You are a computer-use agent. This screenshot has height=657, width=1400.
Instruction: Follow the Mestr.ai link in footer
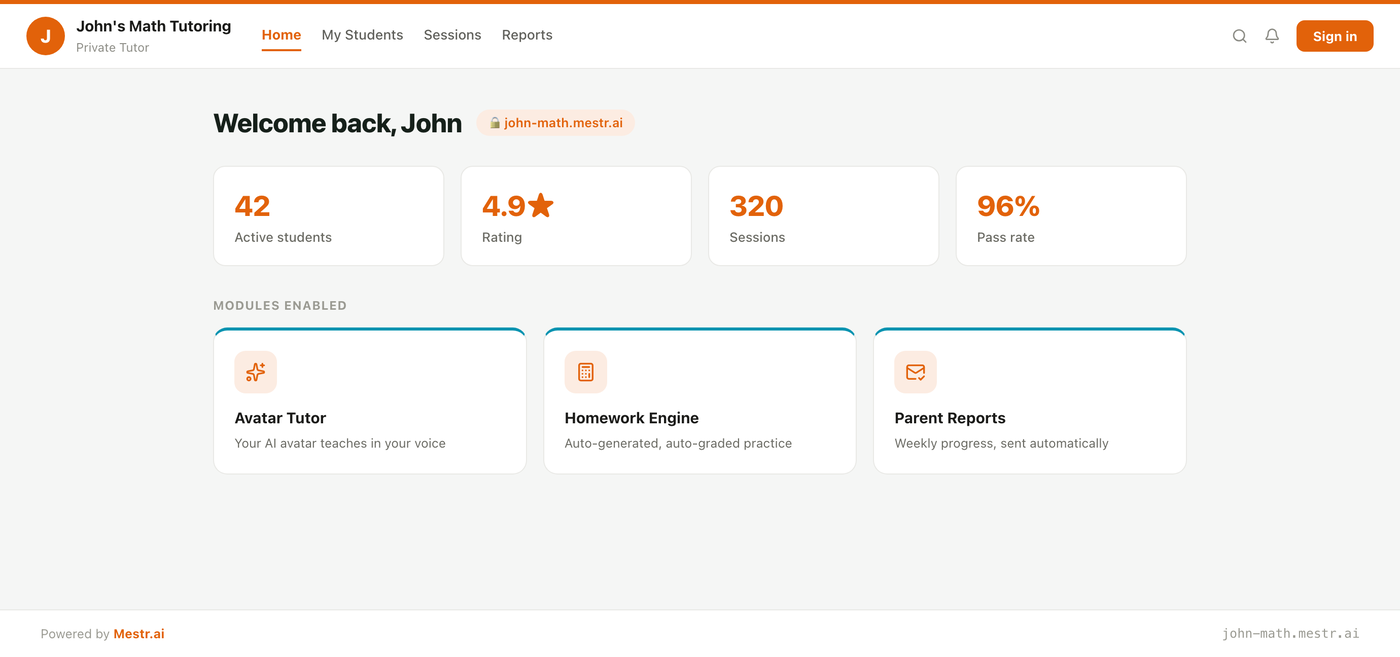[x=139, y=634]
